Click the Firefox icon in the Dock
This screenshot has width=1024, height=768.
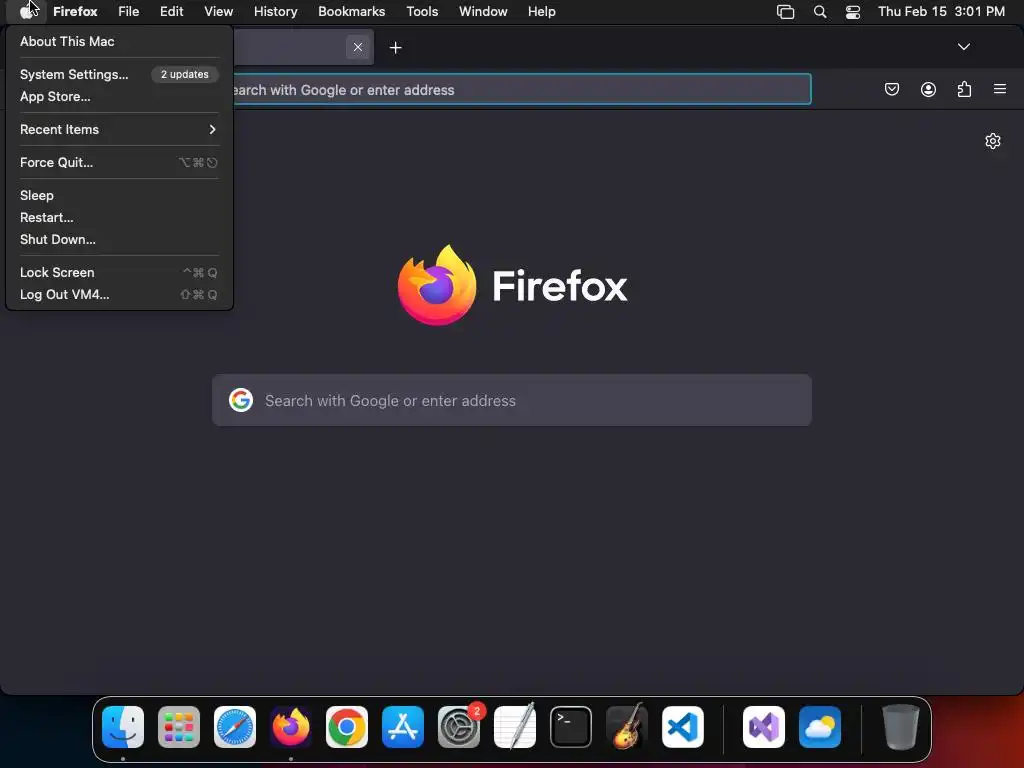291,727
